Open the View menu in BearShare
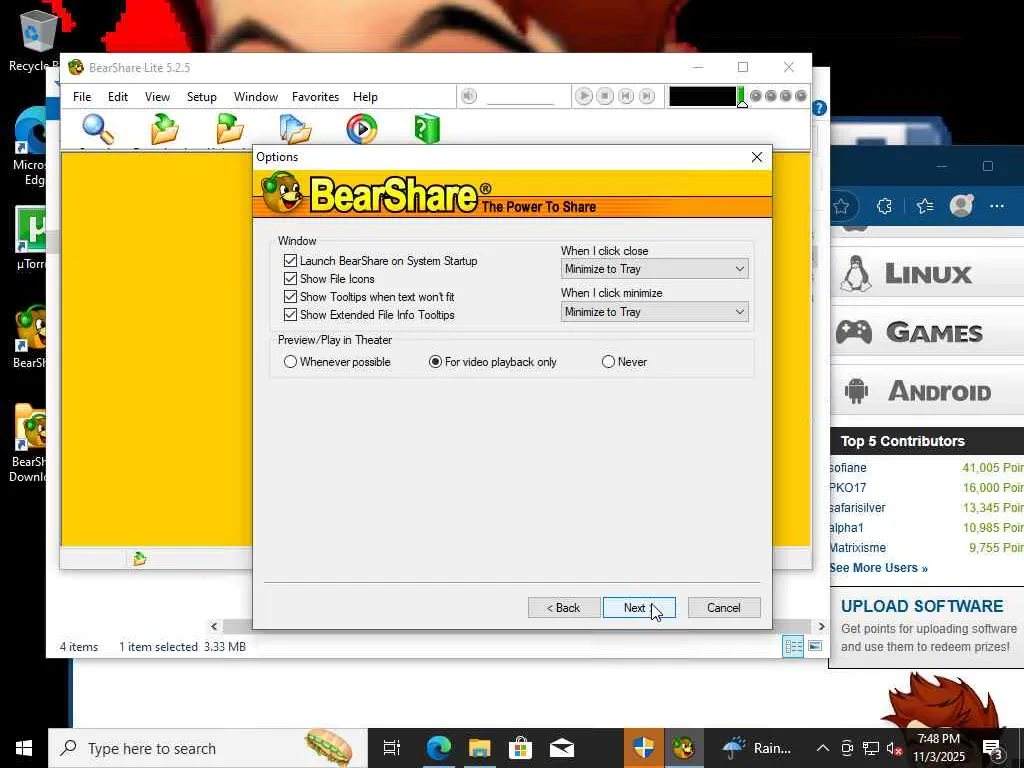Screen dimensions: 1024x768 (x=157, y=97)
